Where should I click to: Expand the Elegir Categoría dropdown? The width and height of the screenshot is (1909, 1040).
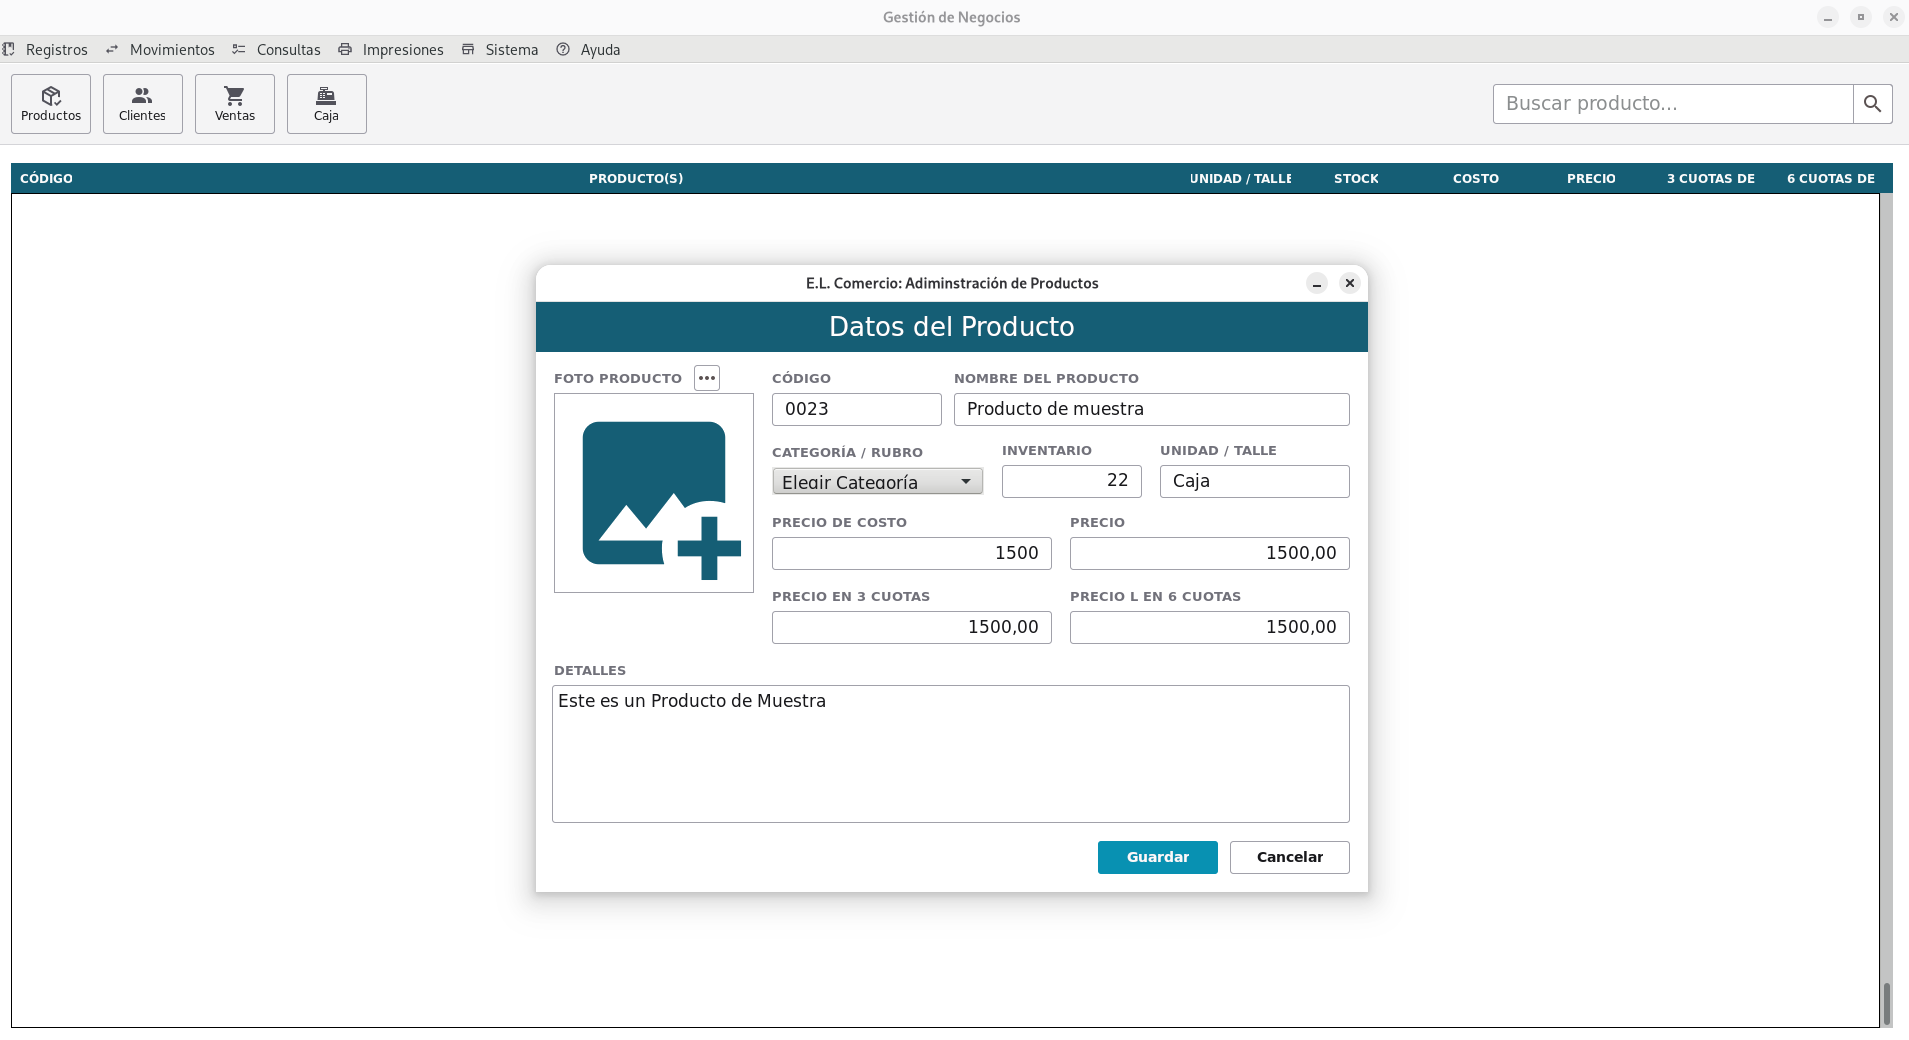click(877, 482)
